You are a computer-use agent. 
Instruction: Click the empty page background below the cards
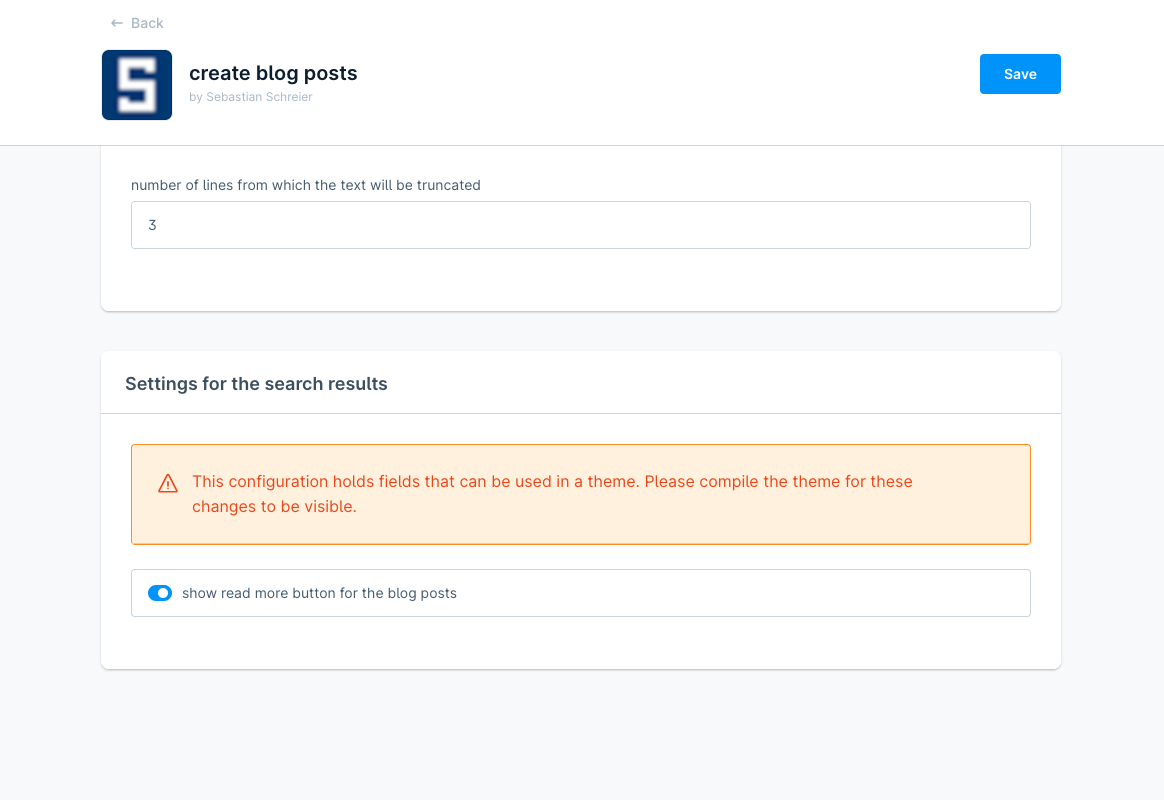click(x=580, y=735)
